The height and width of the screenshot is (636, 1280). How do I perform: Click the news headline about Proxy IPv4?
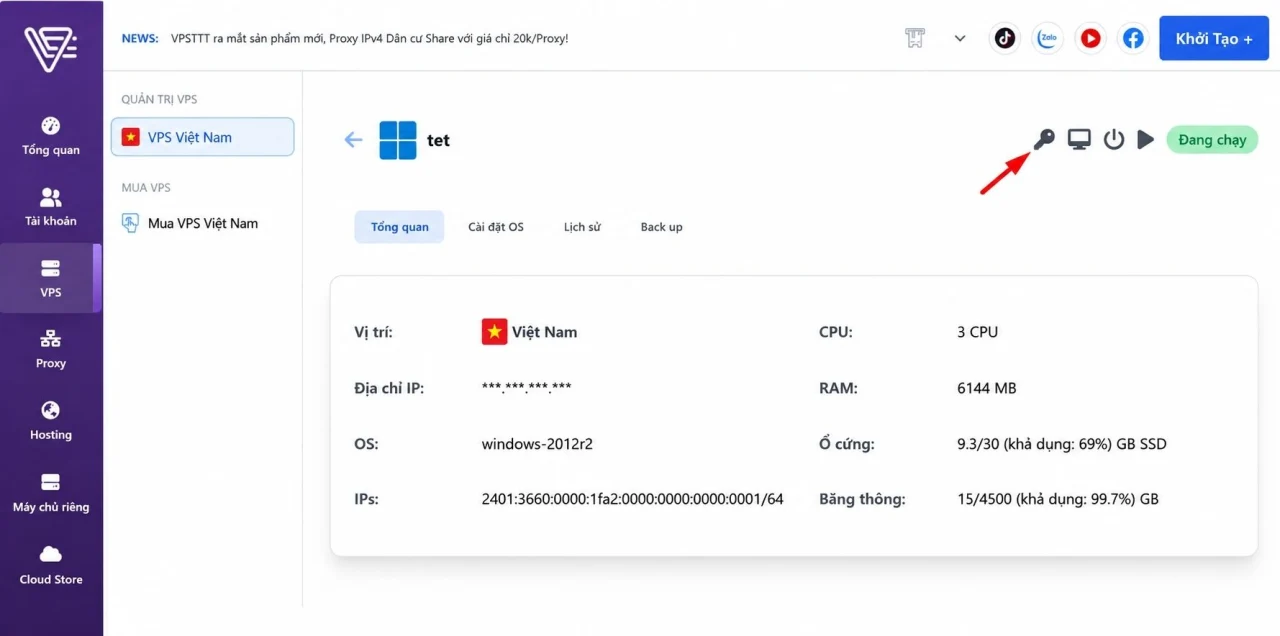369,38
